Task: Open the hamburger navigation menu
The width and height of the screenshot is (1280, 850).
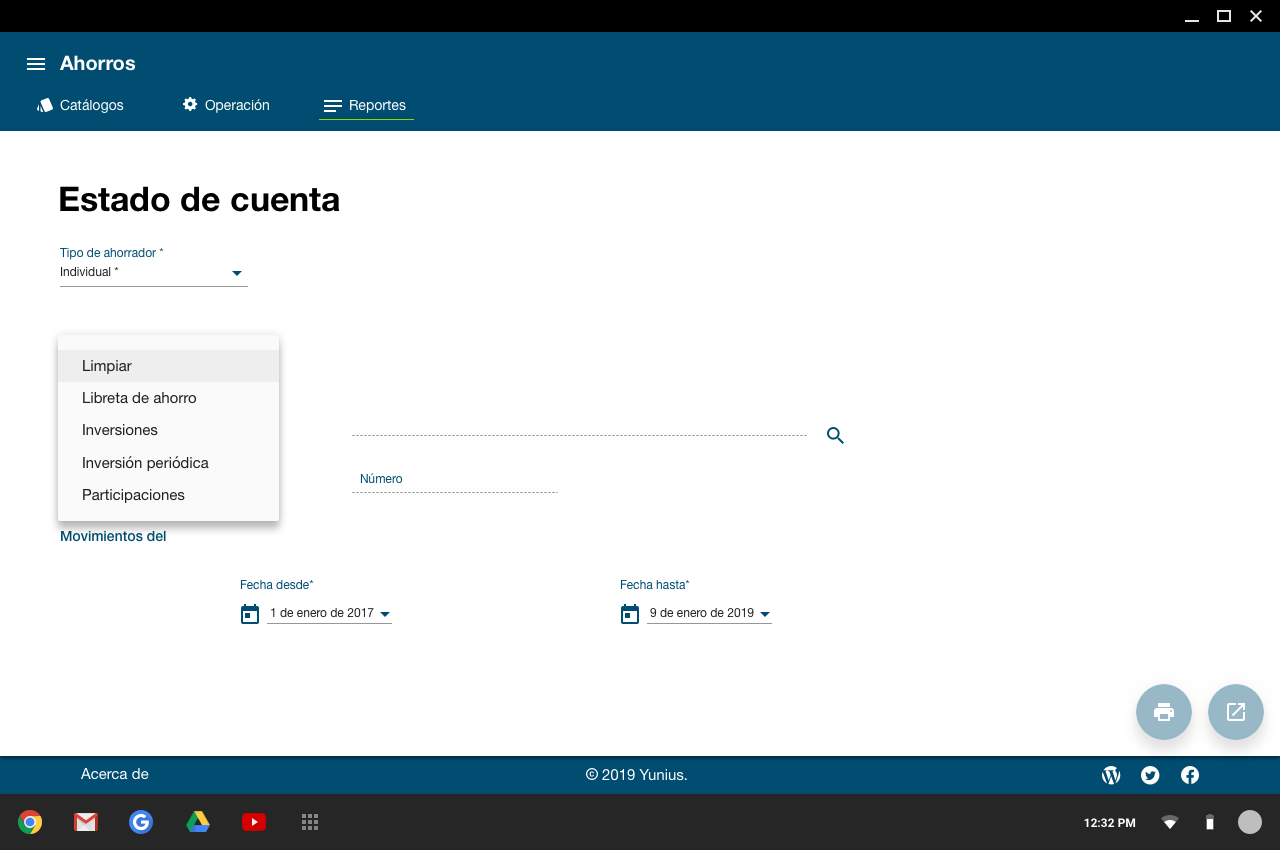Action: point(36,64)
